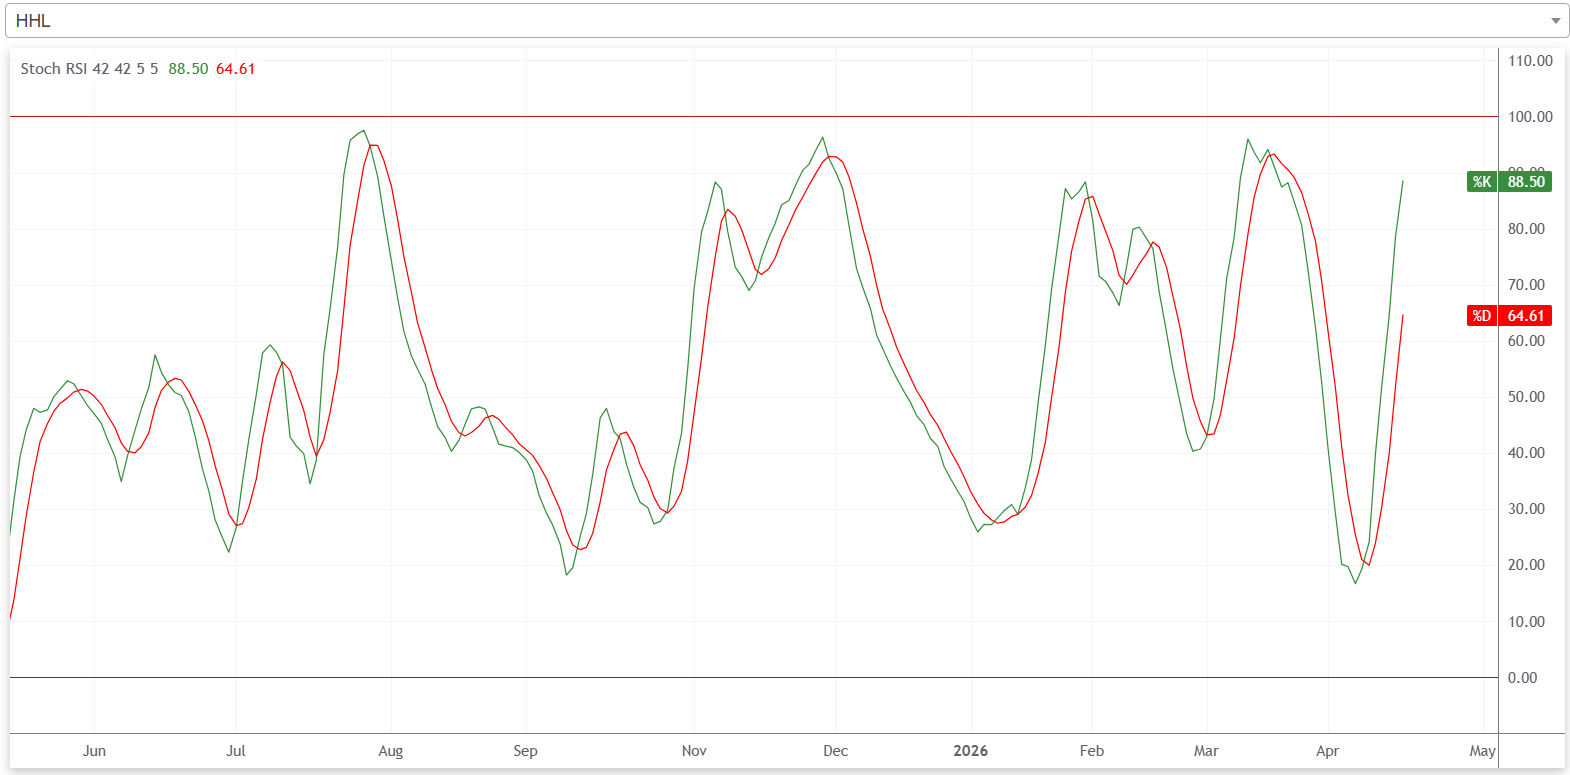Click the Jun label on the time axis
Viewport: 1570px width, 775px height.
pyautogui.click(x=94, y=751)
